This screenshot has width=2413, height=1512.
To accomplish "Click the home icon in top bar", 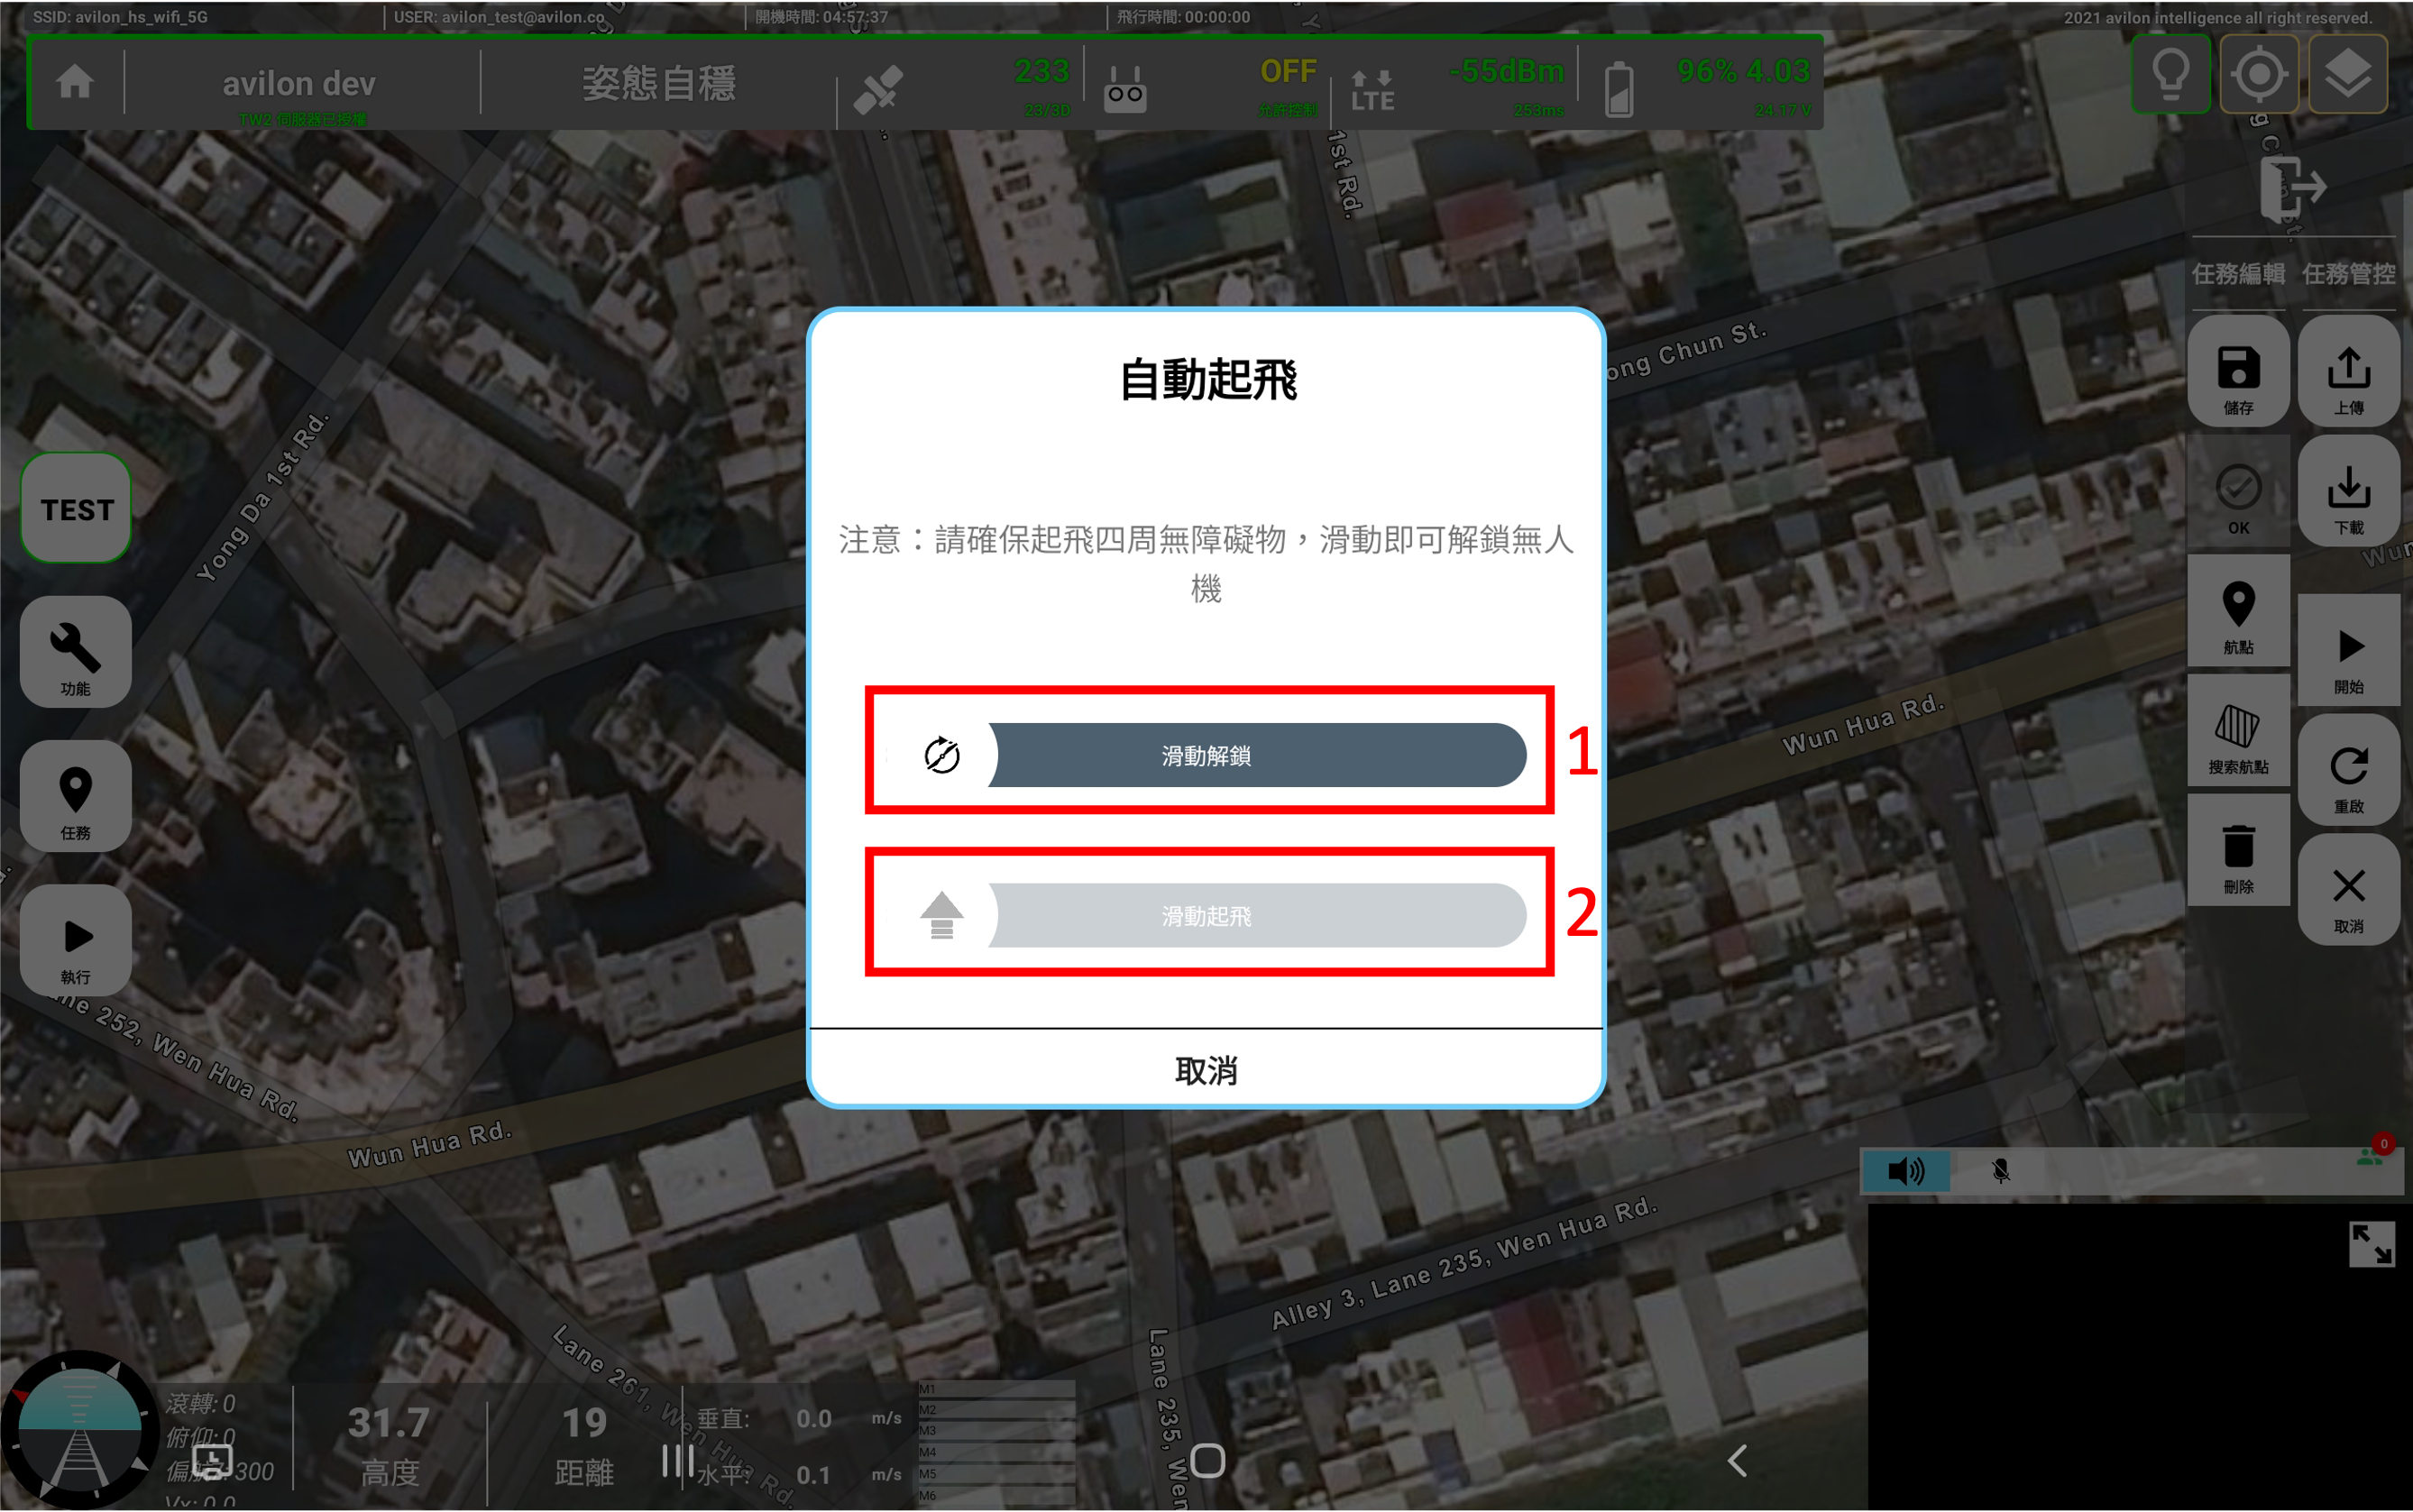I will point(75,82).
